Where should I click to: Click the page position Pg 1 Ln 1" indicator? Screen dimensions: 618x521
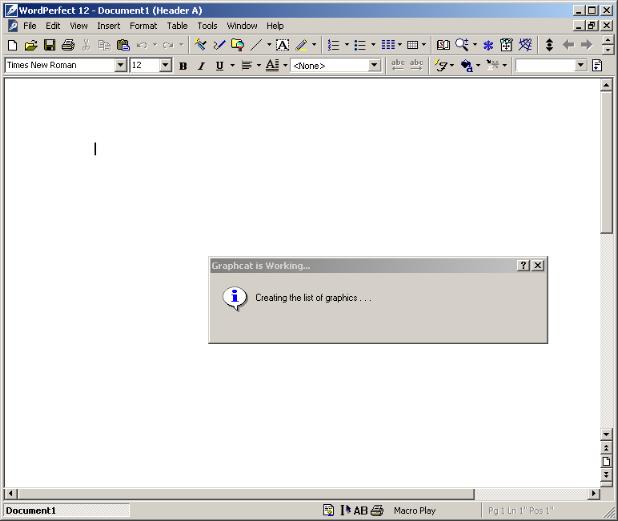click(520, 511)
